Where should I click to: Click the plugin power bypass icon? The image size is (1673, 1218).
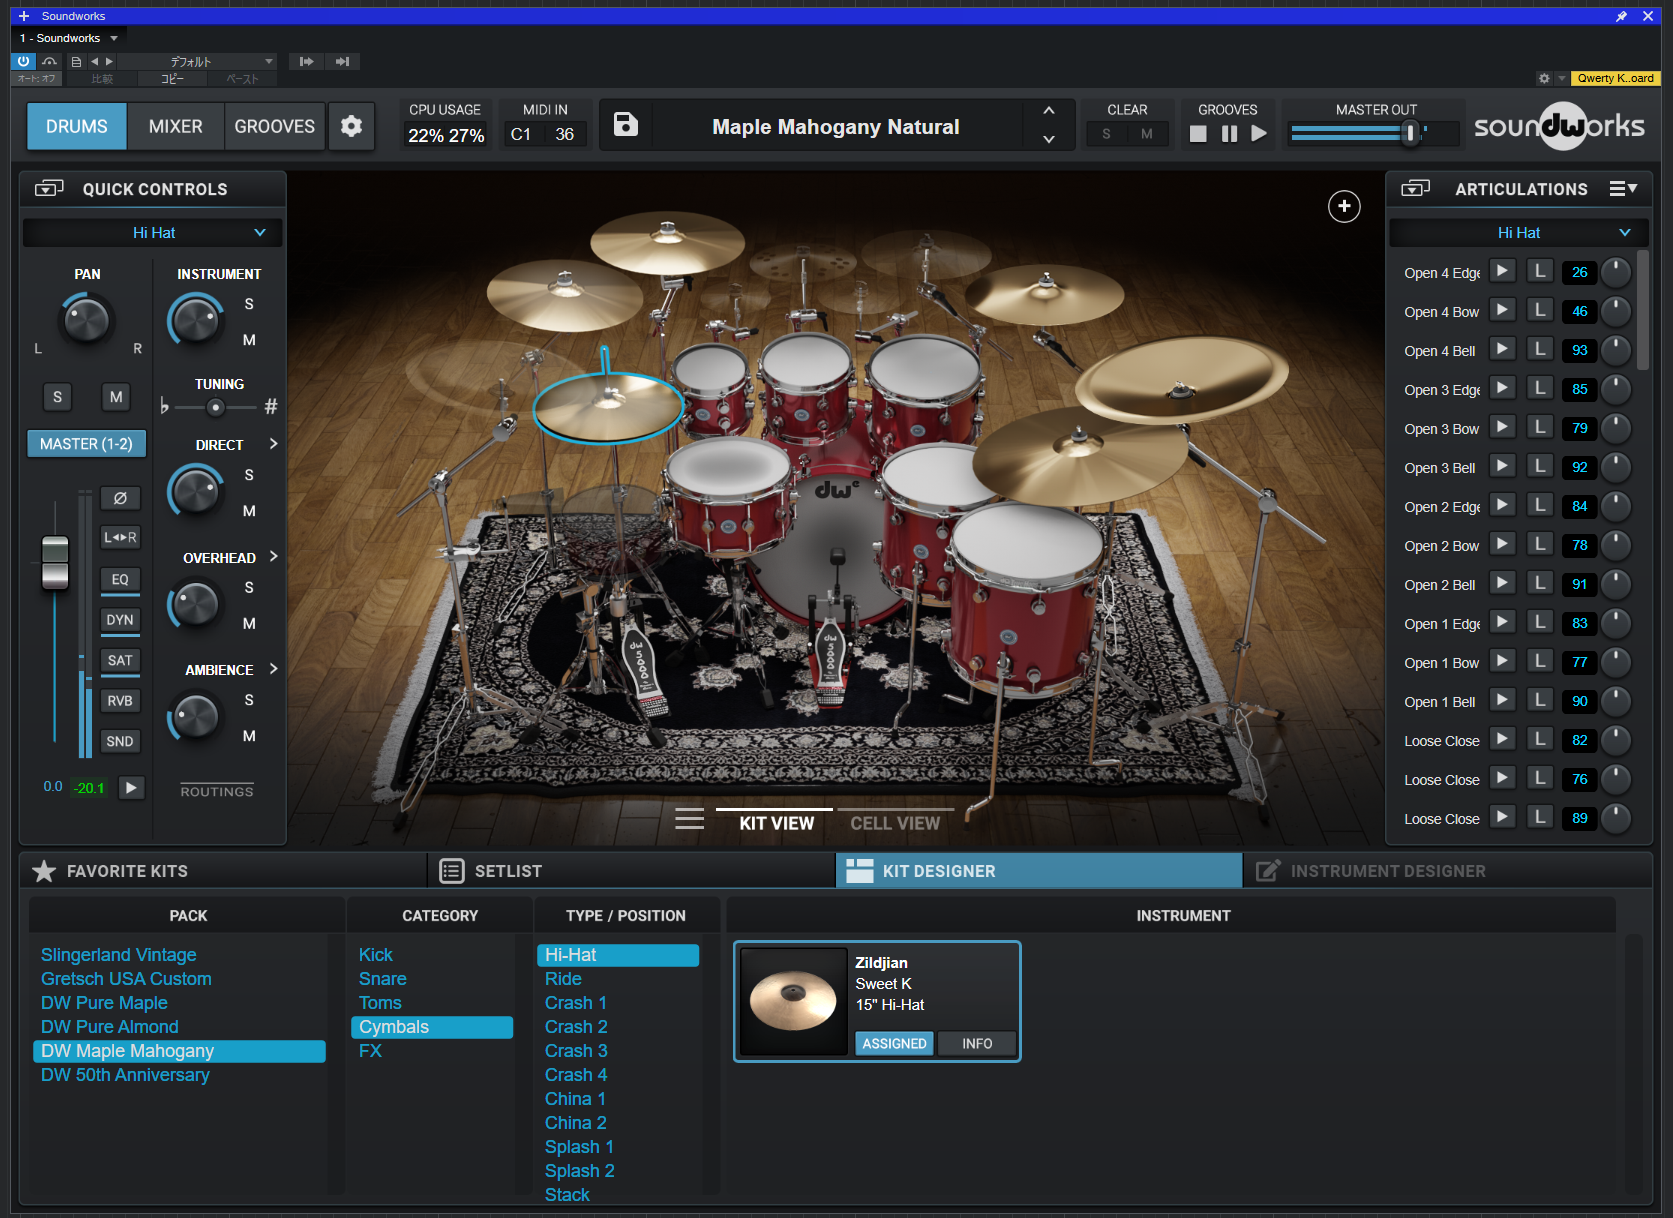(24, 61)
